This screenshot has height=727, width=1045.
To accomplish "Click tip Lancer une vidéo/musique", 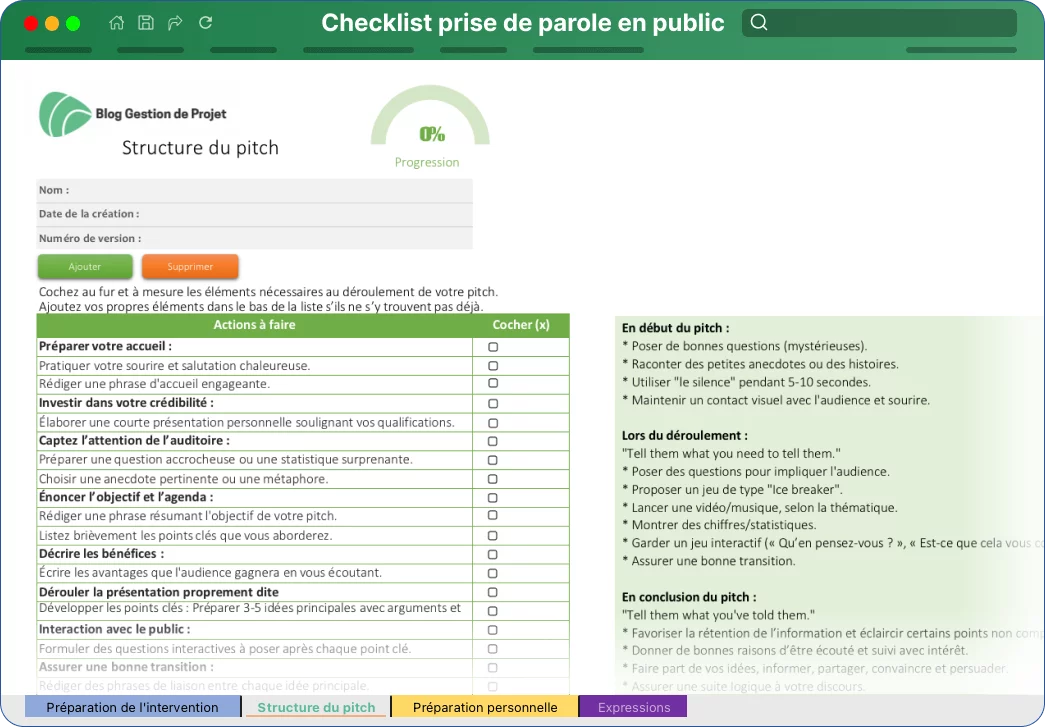I will click(x=760, y=507).
